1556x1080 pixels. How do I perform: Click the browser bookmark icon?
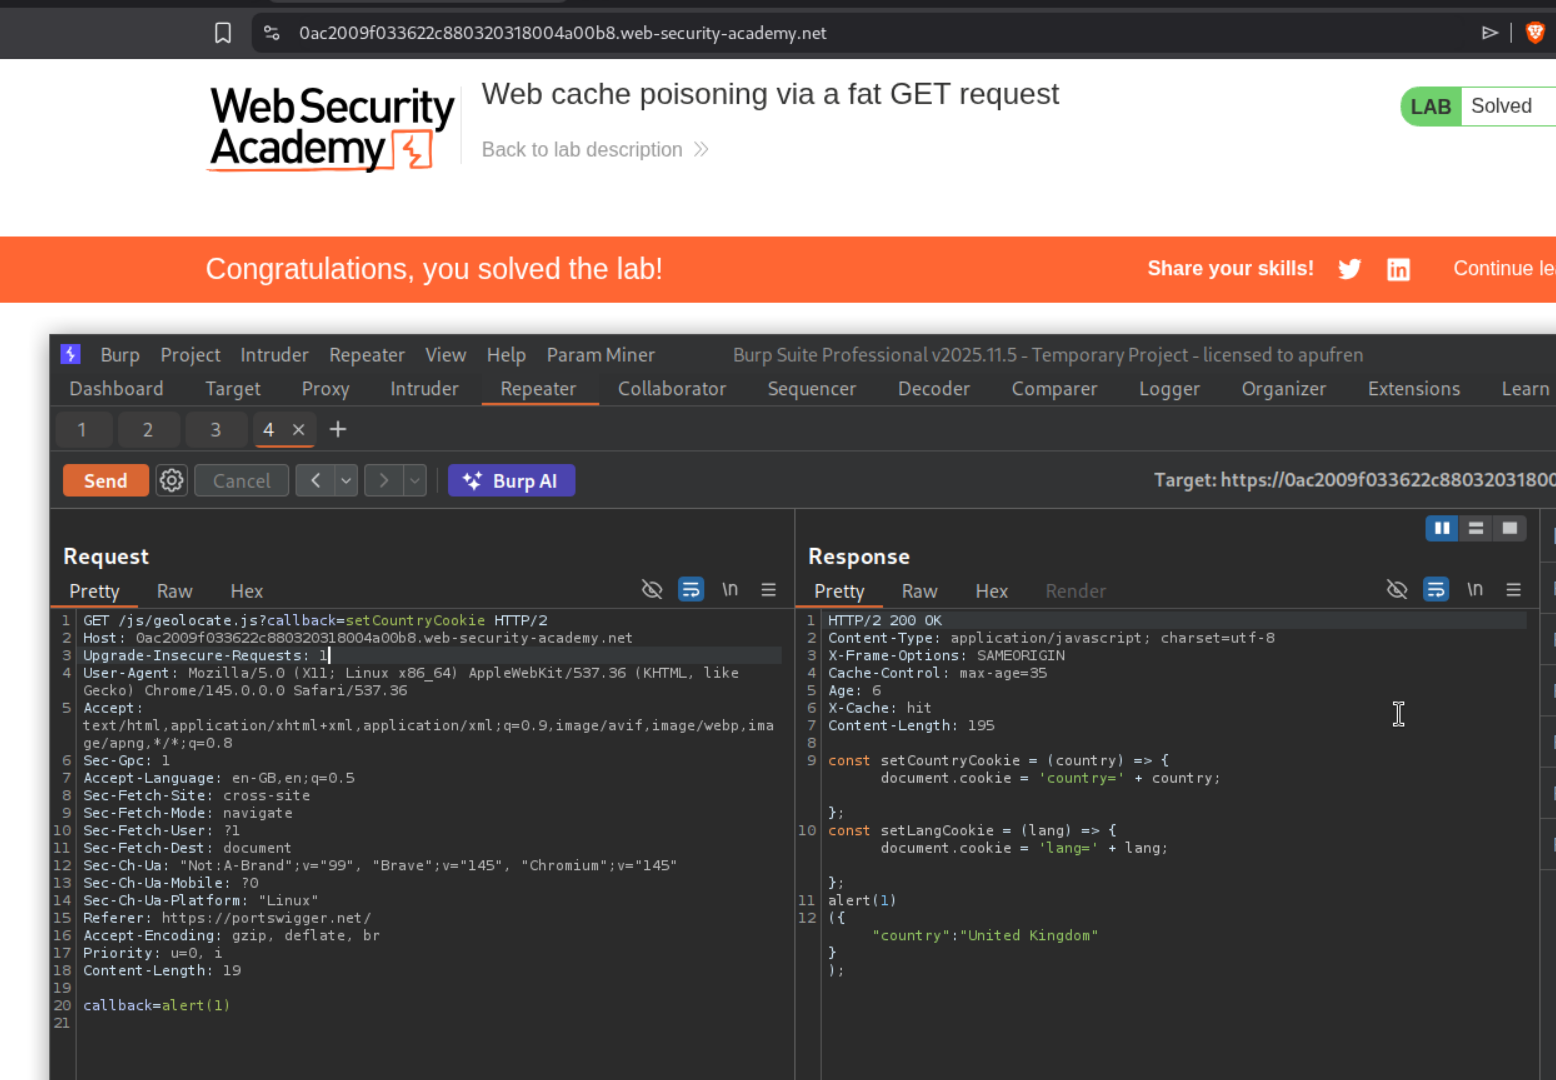click(x=223, y=33)
